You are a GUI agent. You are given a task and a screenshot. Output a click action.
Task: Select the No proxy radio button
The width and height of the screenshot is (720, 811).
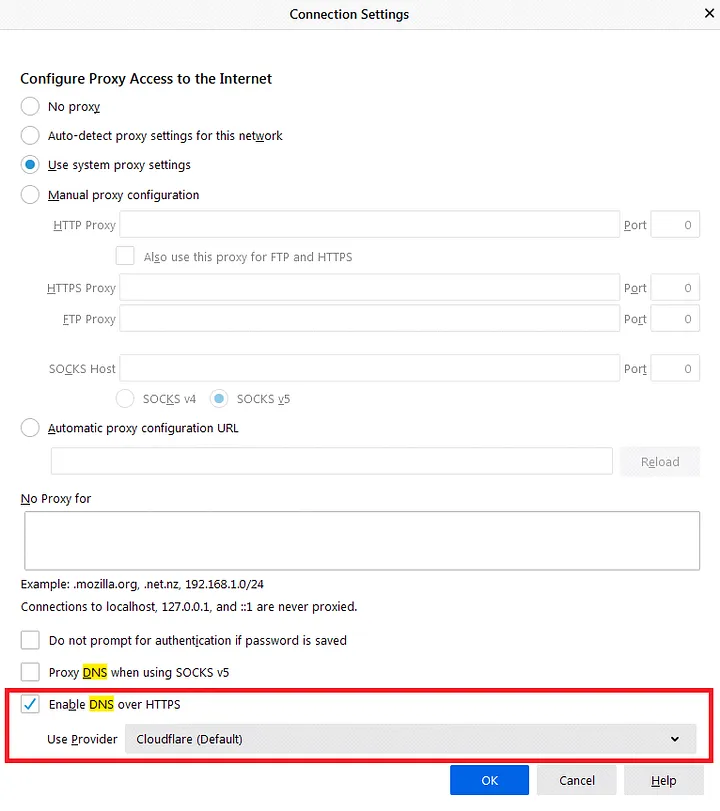30,106
